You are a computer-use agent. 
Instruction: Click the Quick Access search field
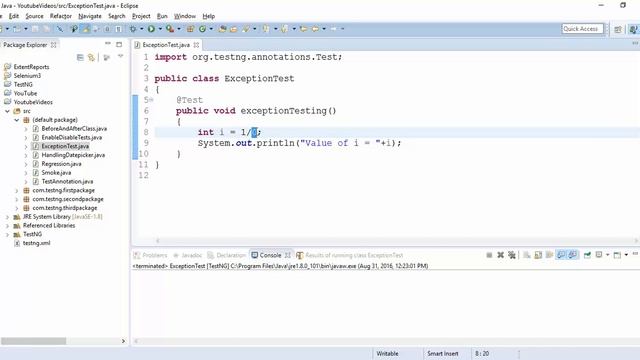click(x=582, y=29)
